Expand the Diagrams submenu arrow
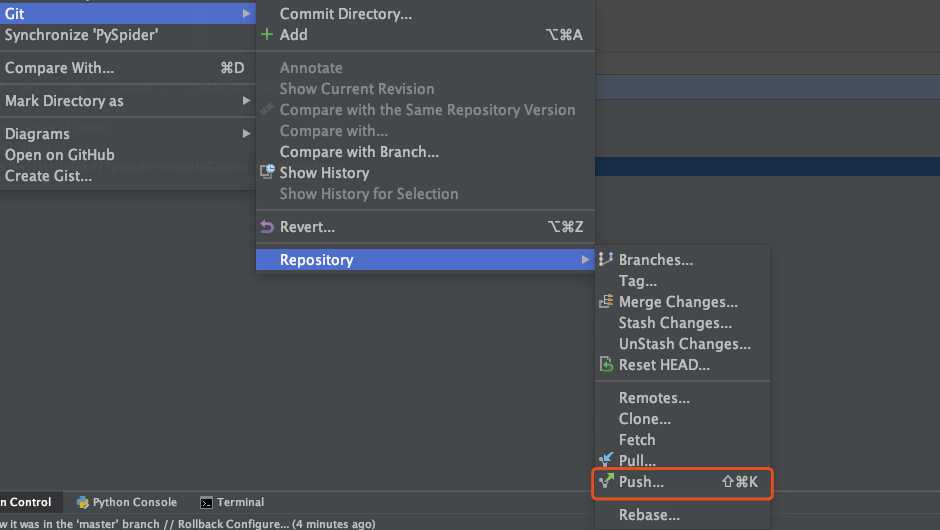Image resolution: width=940 pixels, height=530 pixels. tap(246, 134)
